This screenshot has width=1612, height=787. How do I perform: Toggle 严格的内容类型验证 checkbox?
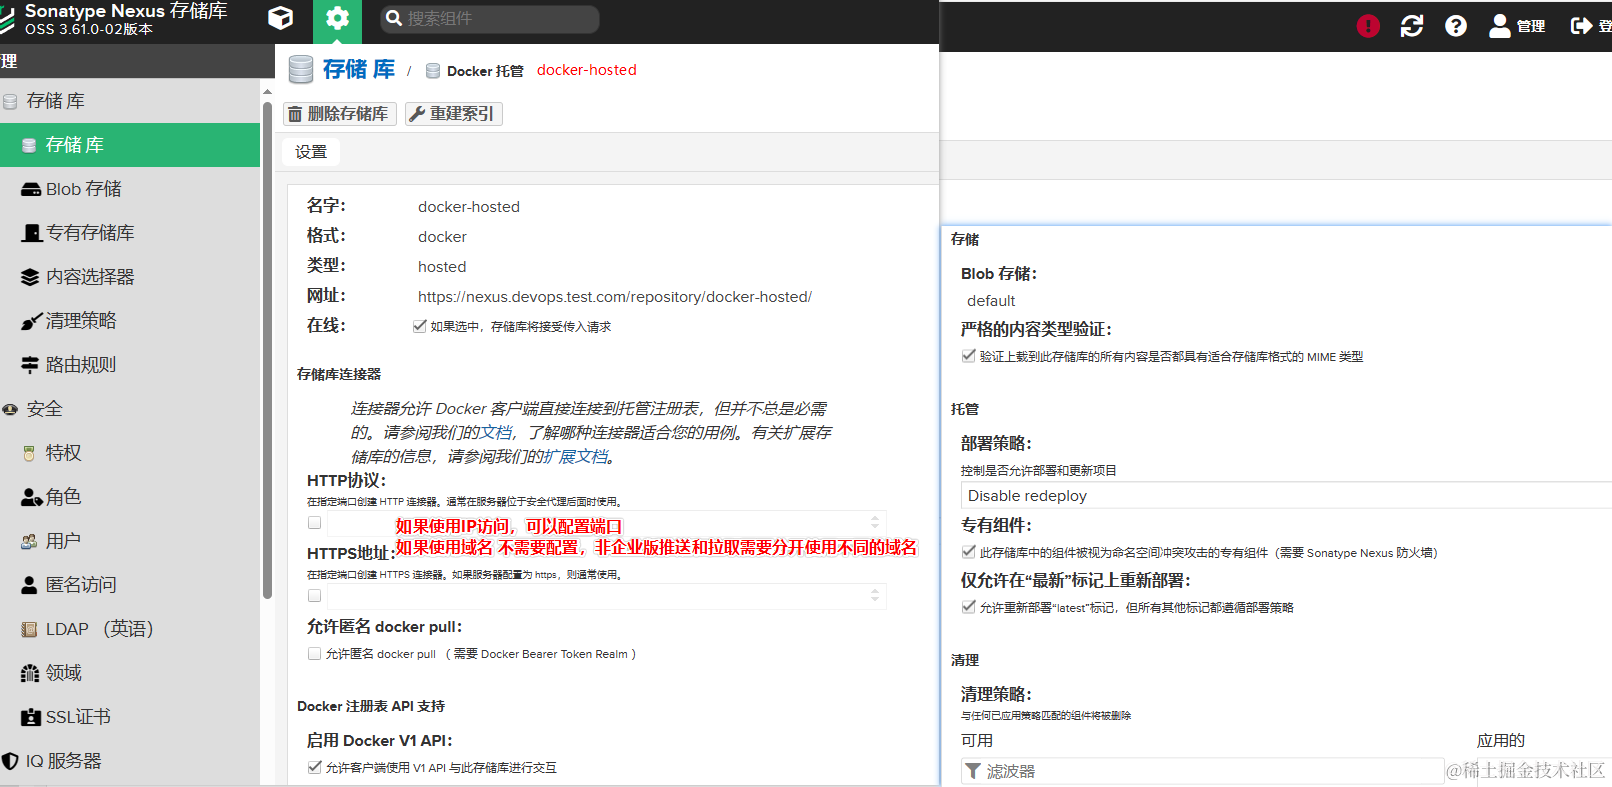(x=969, y=356)
